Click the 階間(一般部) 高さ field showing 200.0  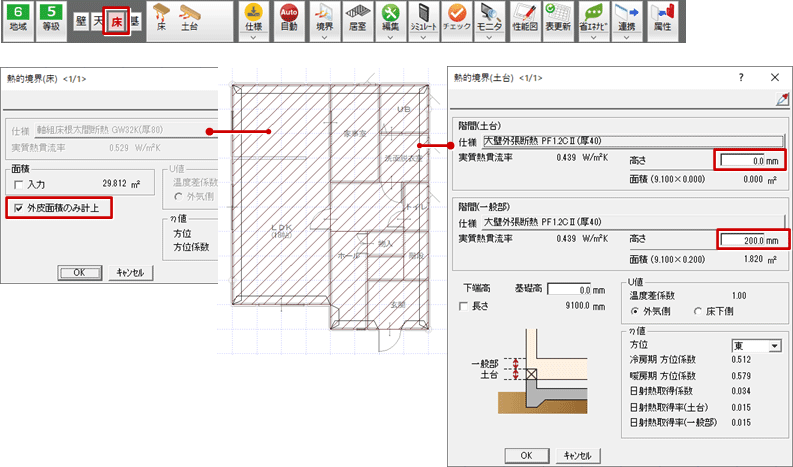click(x=752, y=240)
